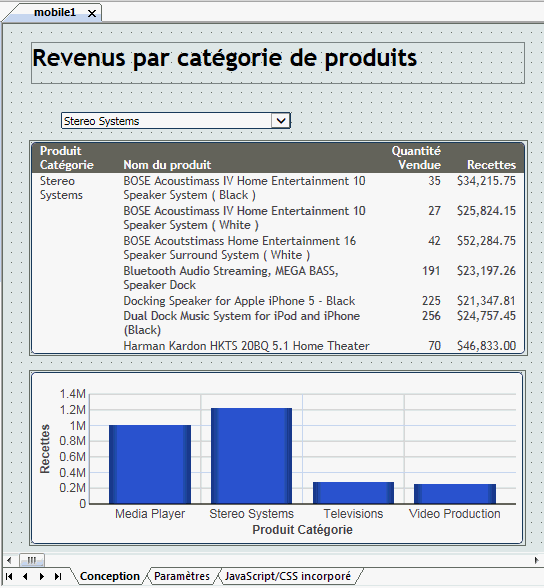This screenshot has height=588, width=544.
Task: Click the horizontal scrollbar thumb
Action: click(x=32, y=560)
